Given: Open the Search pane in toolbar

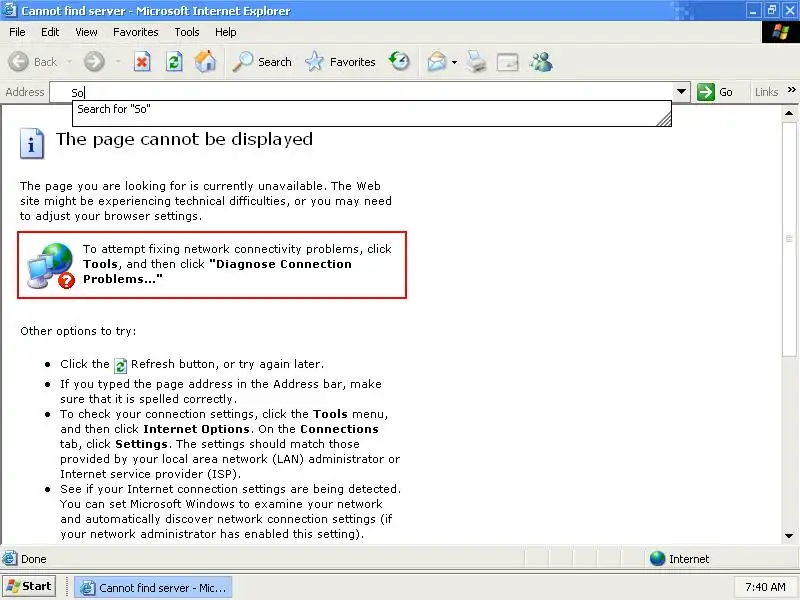Looking at the screenshot, I should tap(262, 62).
